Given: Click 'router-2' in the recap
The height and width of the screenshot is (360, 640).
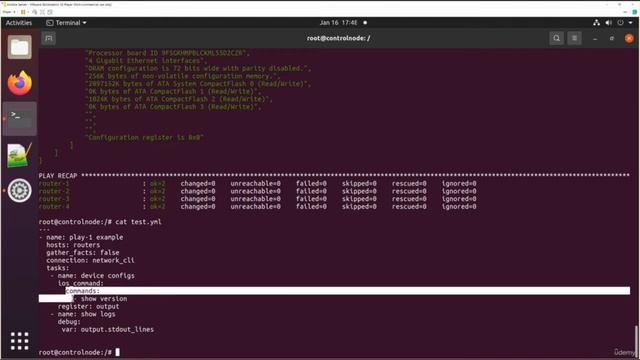Looking at the screenshot, I should (x=54, y=191).
